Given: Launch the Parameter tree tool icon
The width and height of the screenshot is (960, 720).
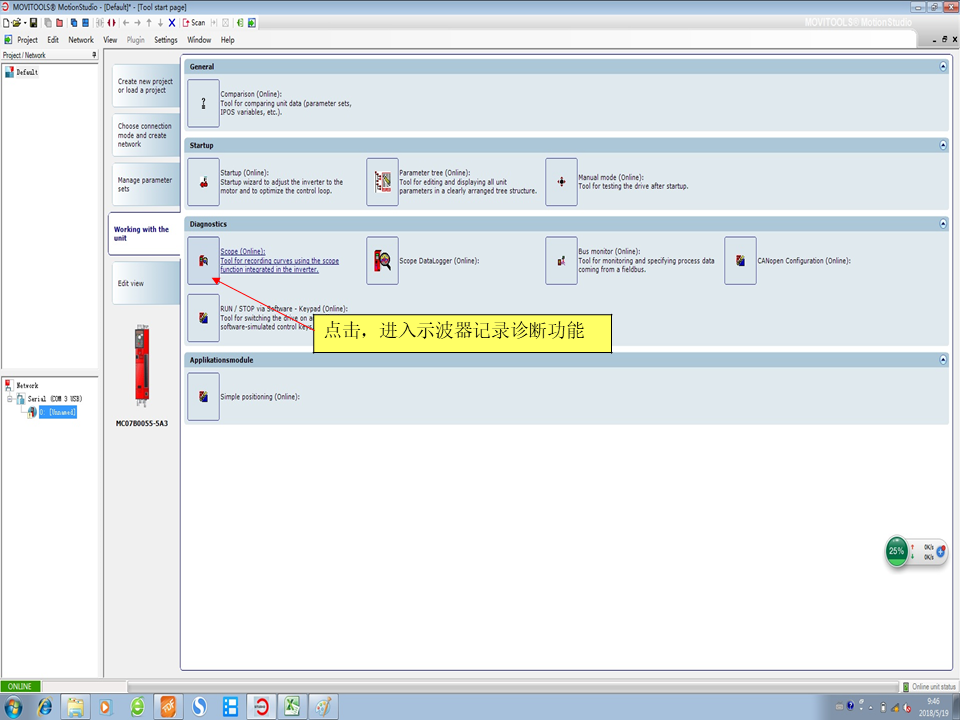Looking at the screenshot, I should [382, 182].
